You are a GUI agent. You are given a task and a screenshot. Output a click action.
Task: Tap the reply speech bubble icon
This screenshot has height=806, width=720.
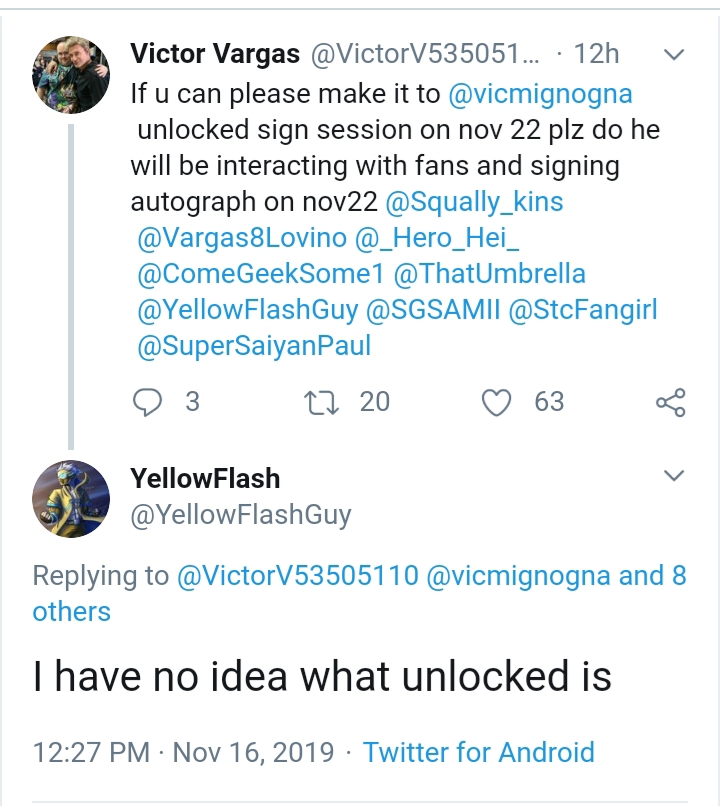point(147,402)
